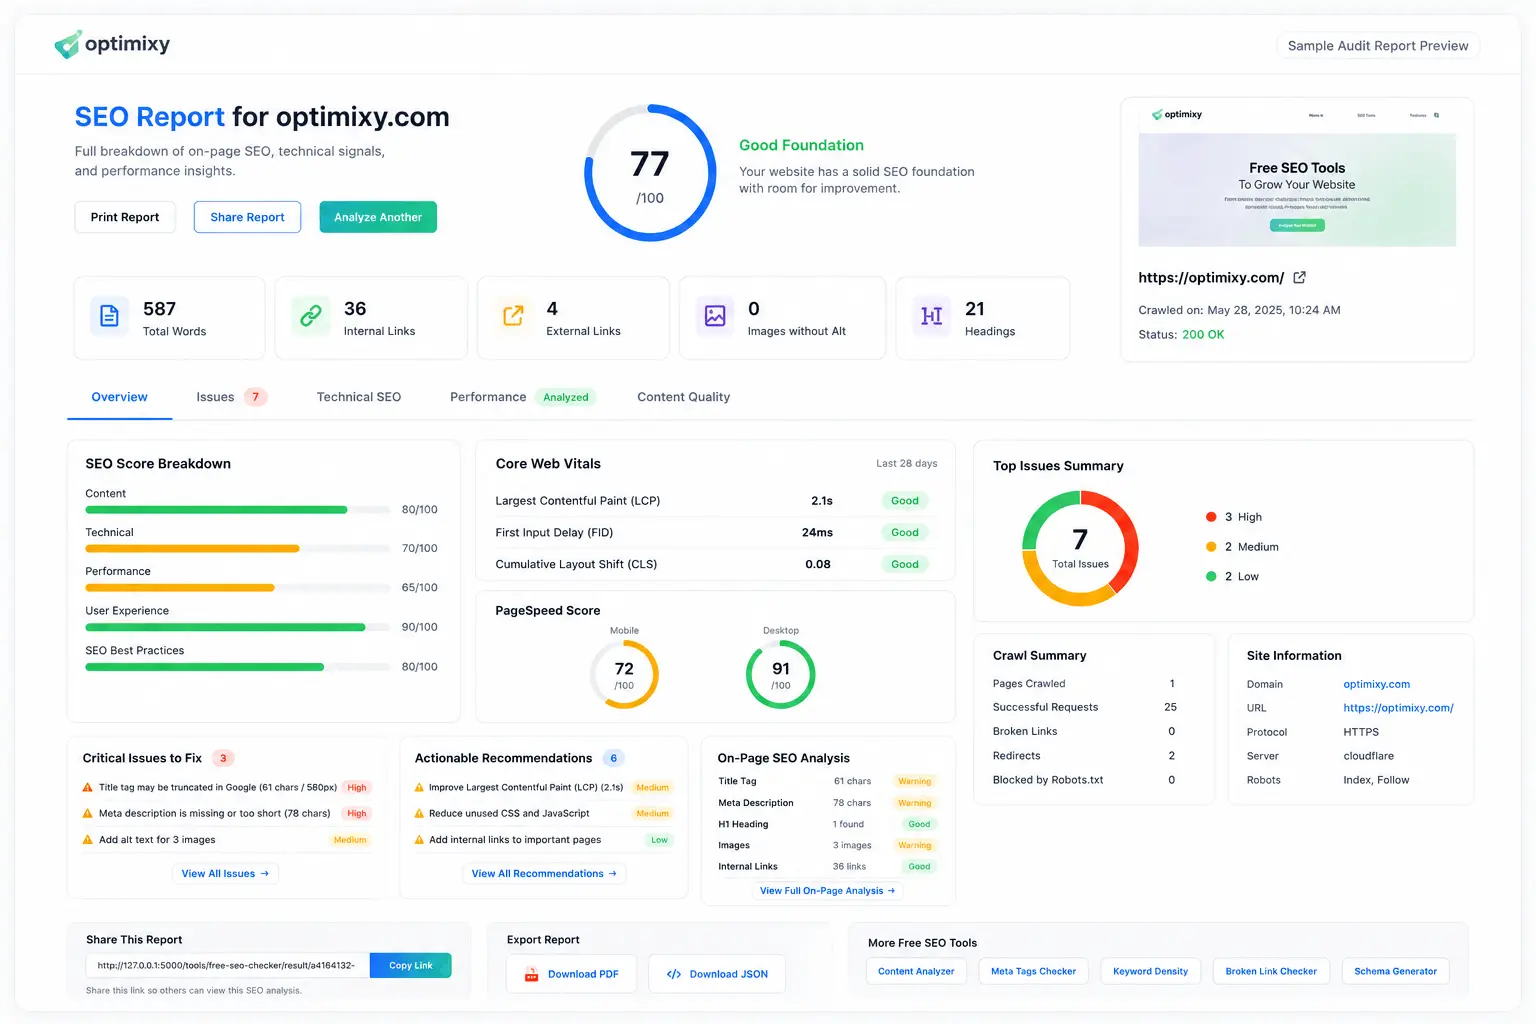1536x1024 pixels.
Task: Click the Internal Links chain icon
Action: pos(311,316)
